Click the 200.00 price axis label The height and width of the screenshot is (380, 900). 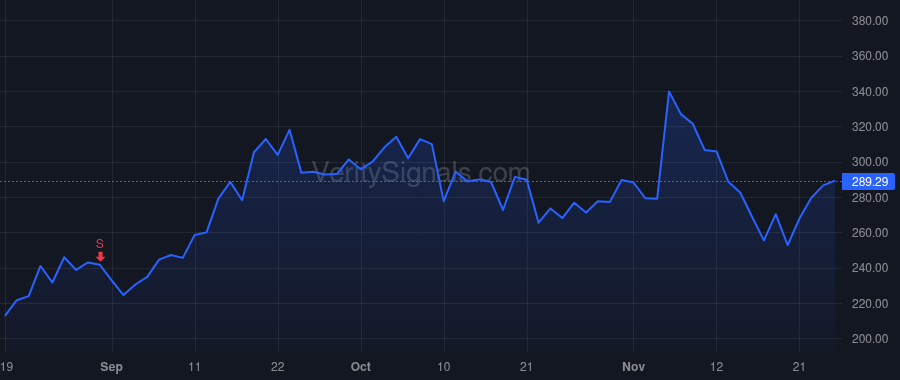[869, 339]
